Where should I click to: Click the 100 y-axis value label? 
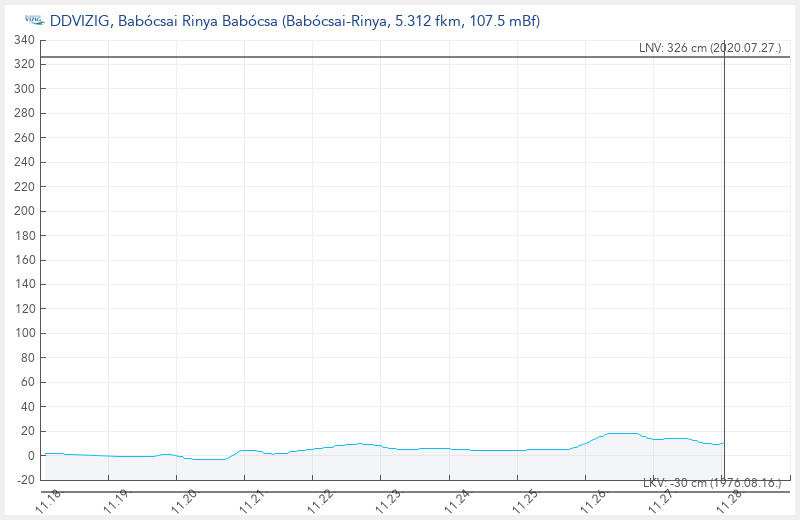point(24,333)
